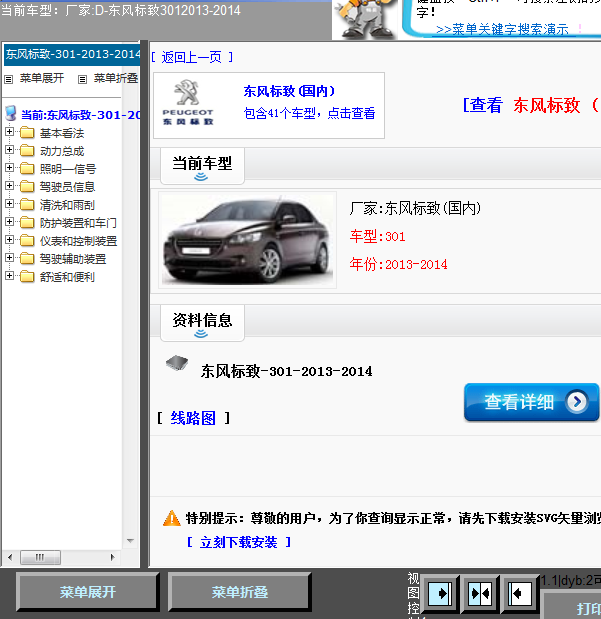601x619 pixels.
Task: Expand the 动力总成 folder node
Action: coord(9,150)
